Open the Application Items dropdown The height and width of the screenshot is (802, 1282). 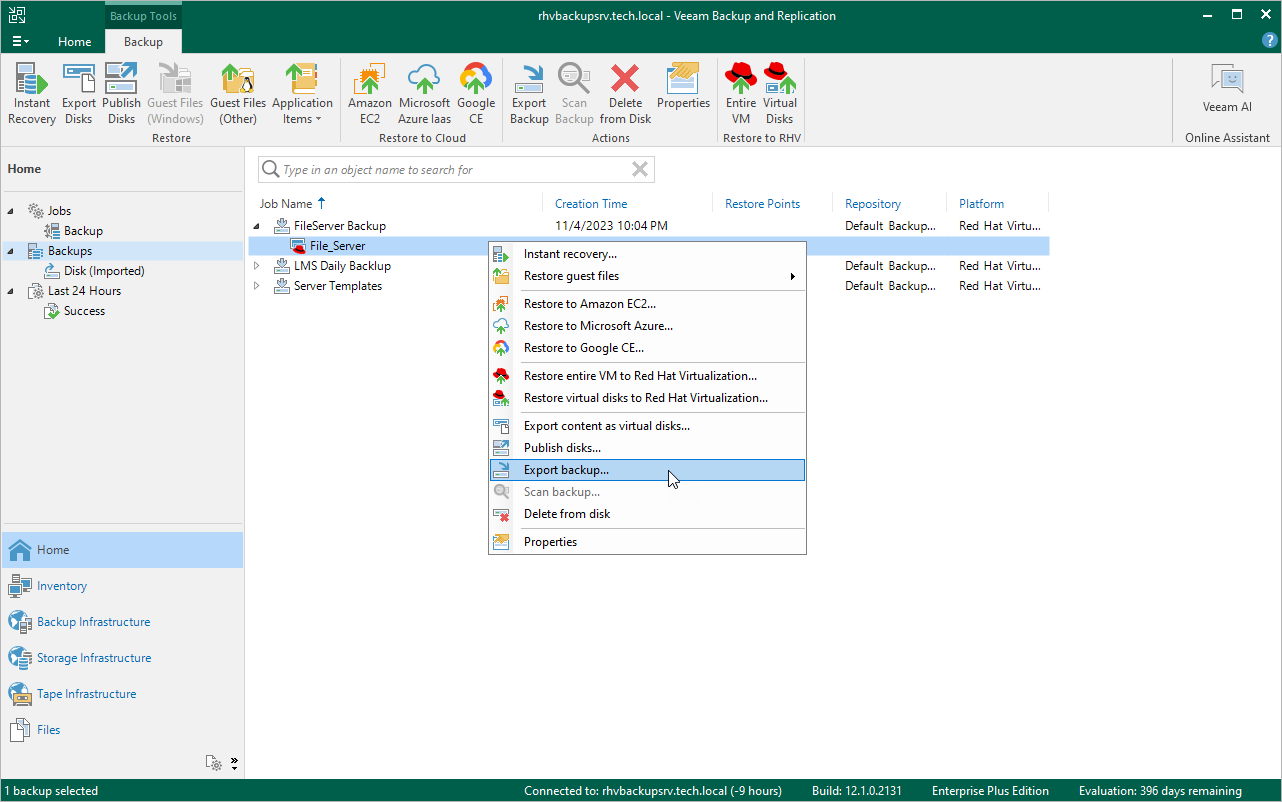coord(302,94)
